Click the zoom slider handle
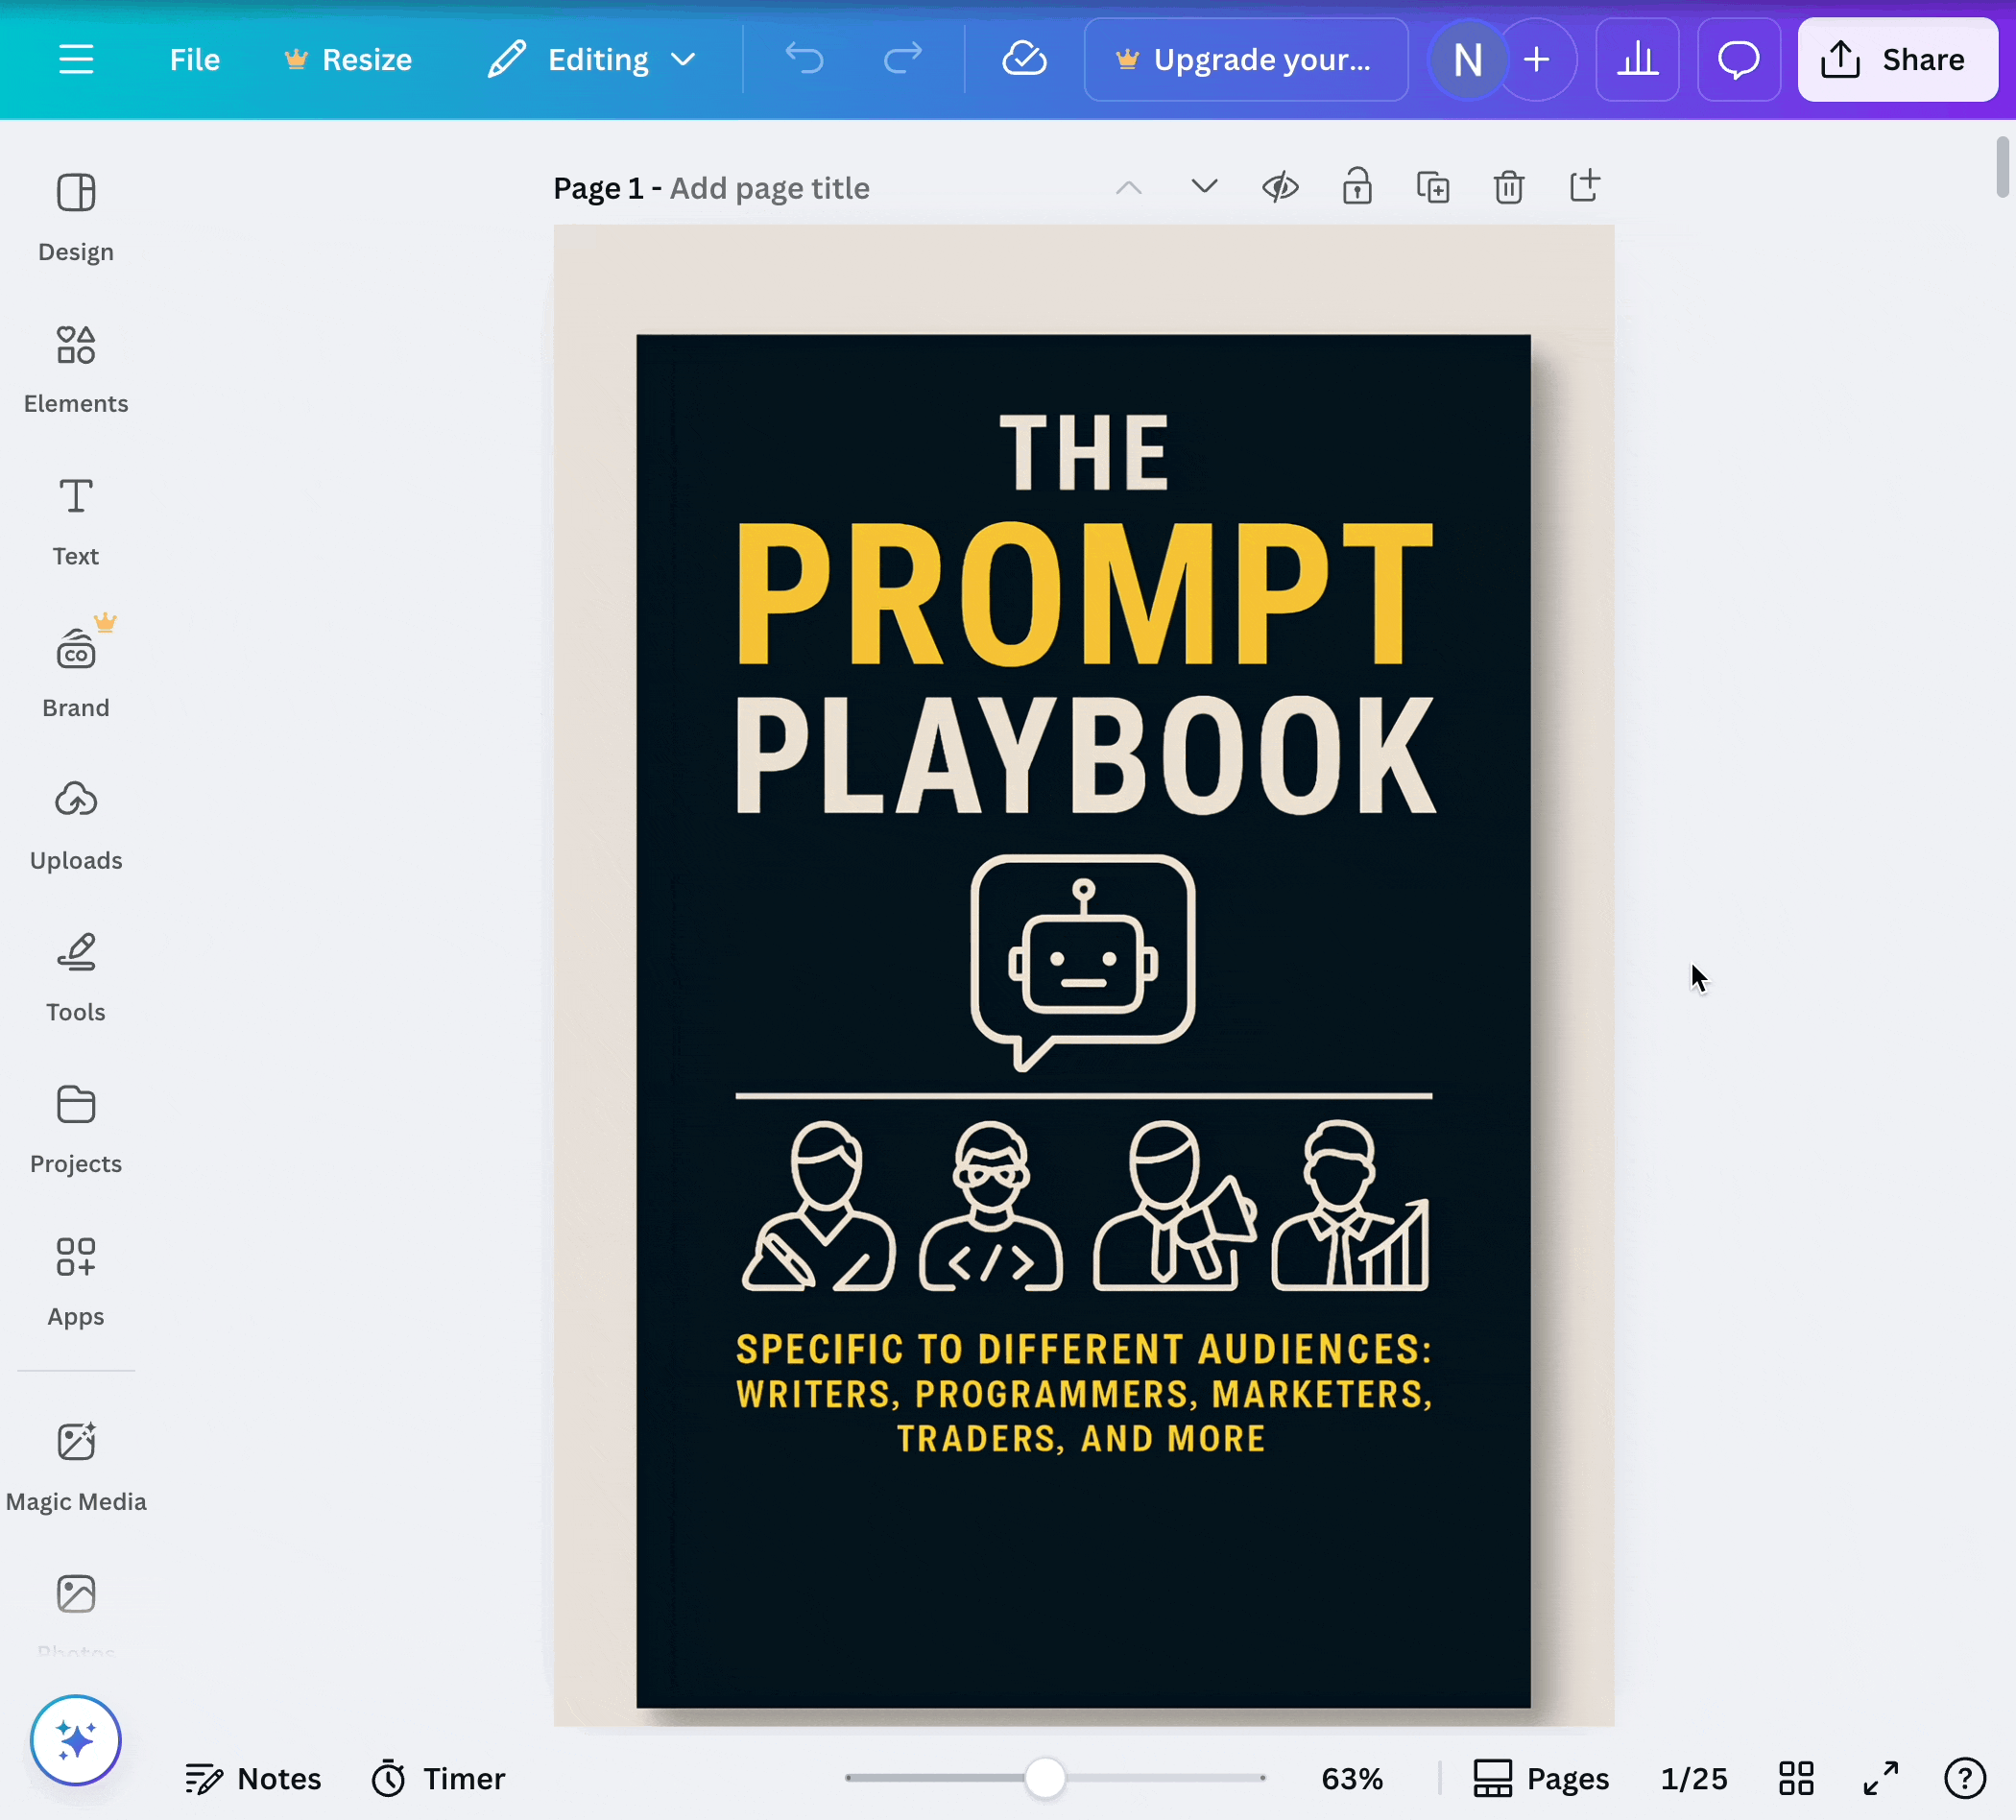The height and width of the screenshot is (1820, 2016). click(1045, 1778)
